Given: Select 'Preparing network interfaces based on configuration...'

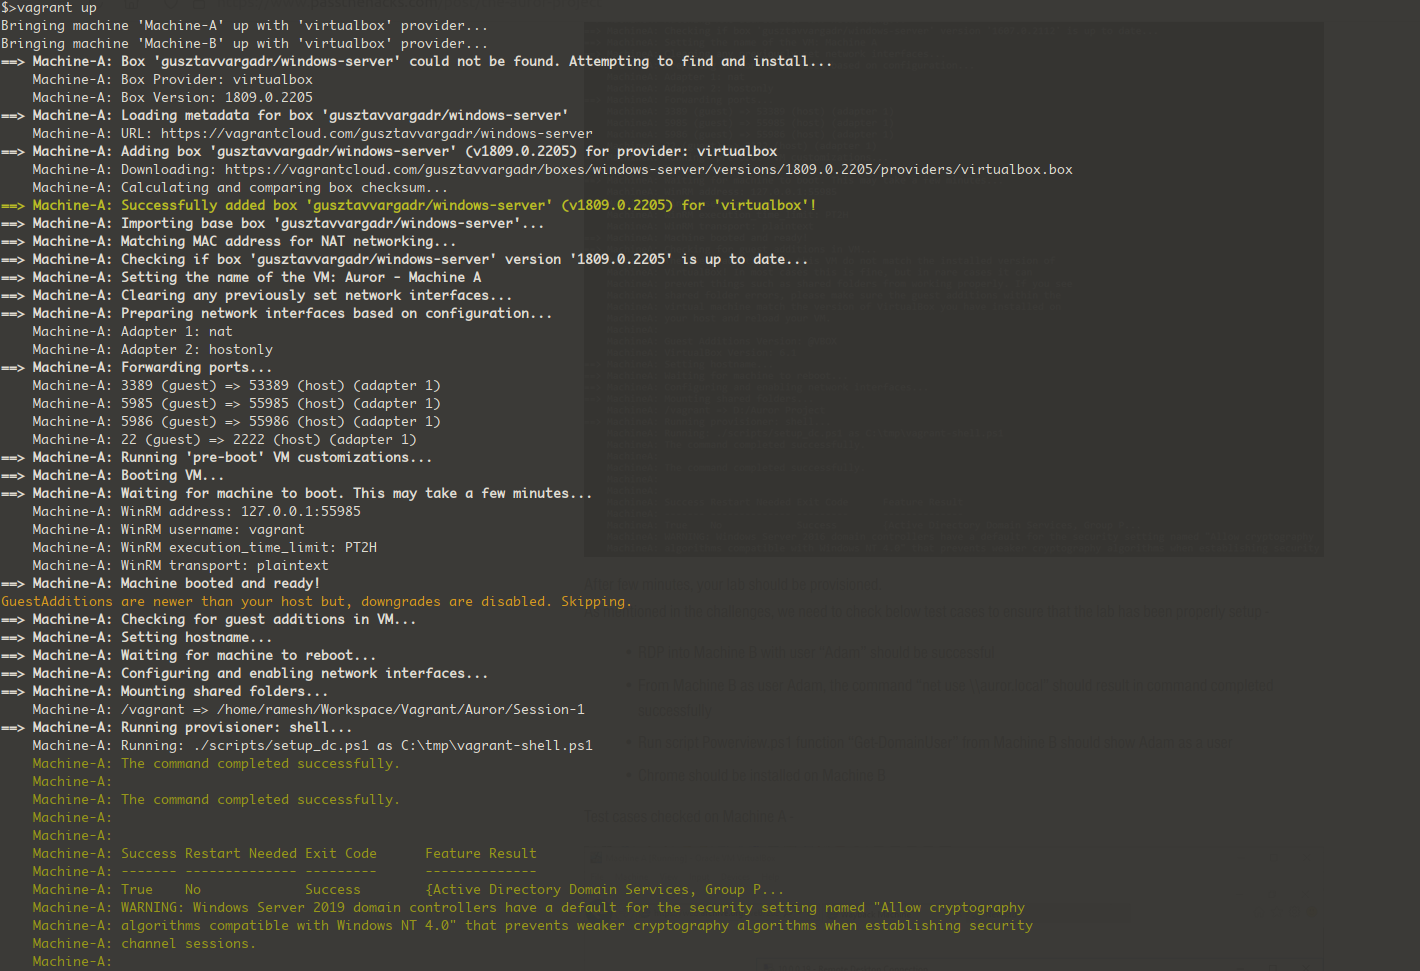Looking at the screenshot, I should (336, 314).
